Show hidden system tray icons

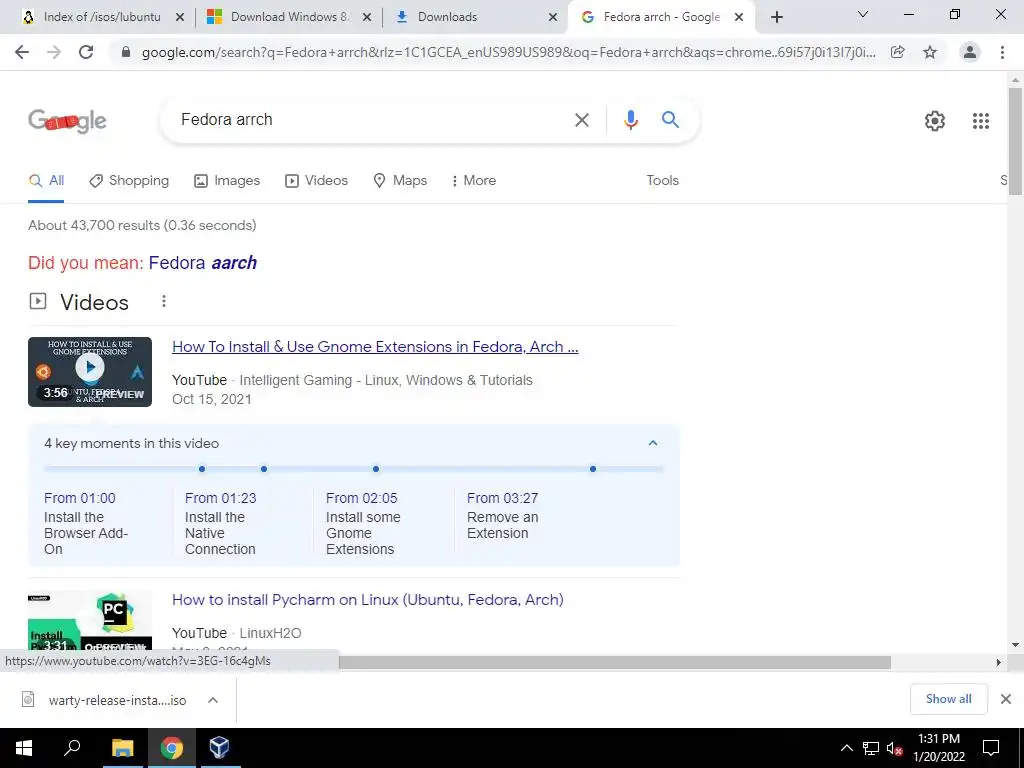(846, 748)
